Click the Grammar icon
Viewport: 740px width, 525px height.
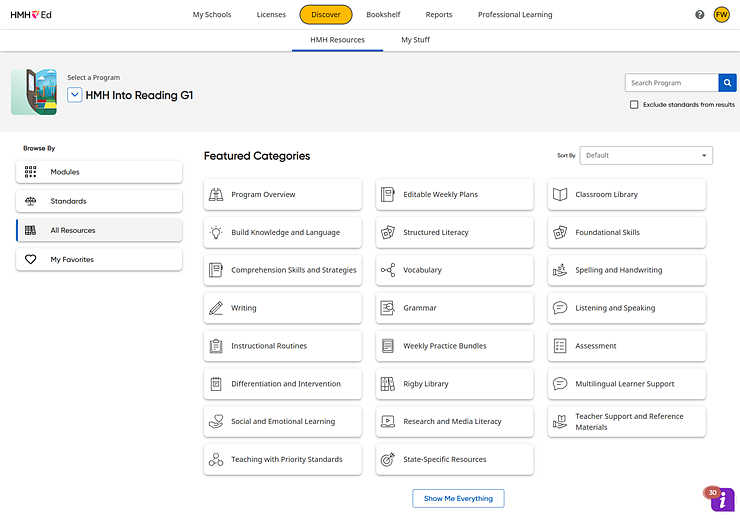387,308
